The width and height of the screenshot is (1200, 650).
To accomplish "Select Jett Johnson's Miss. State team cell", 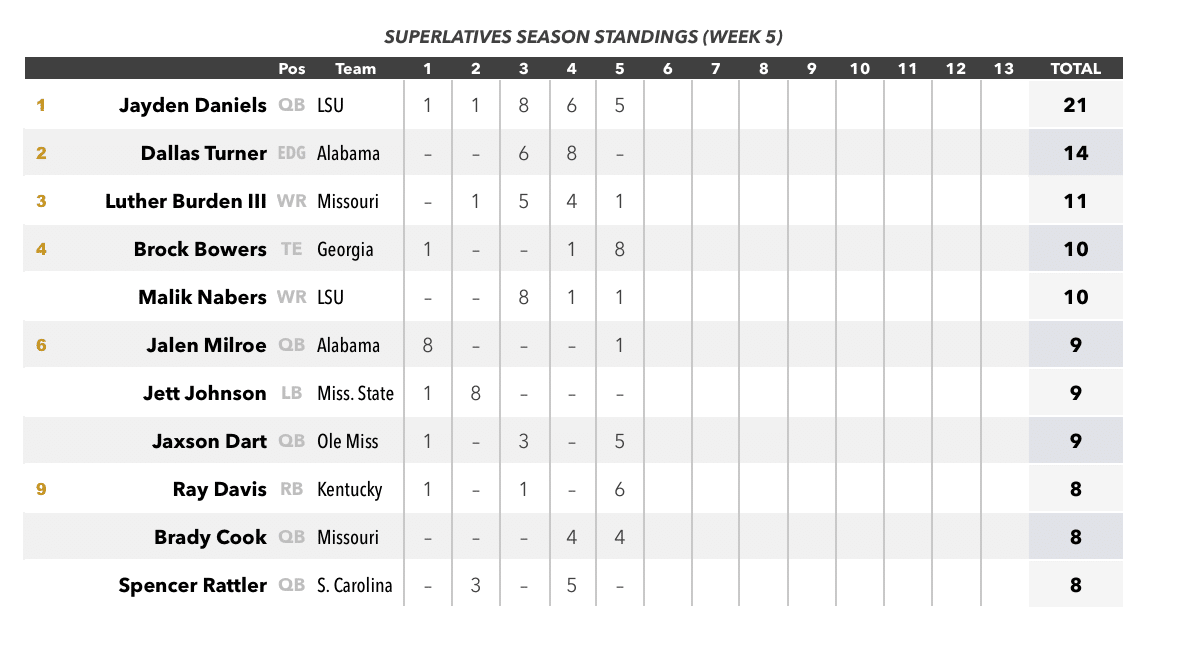I will [355, 393].
